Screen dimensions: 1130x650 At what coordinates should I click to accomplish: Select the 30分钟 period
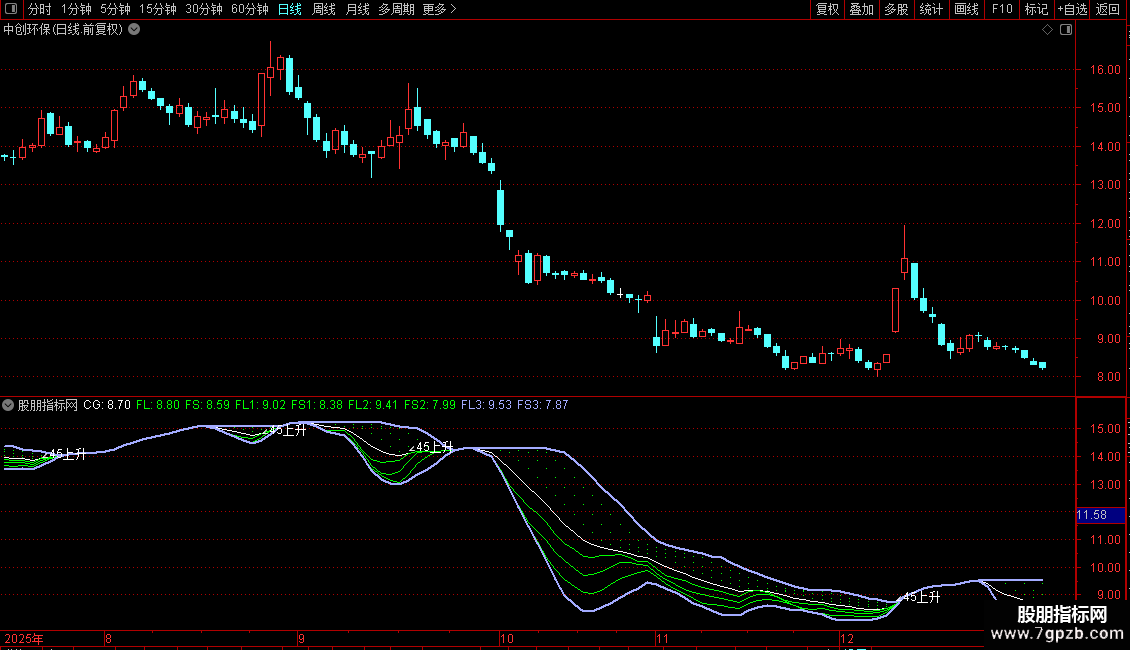click(x=203, y=9)
